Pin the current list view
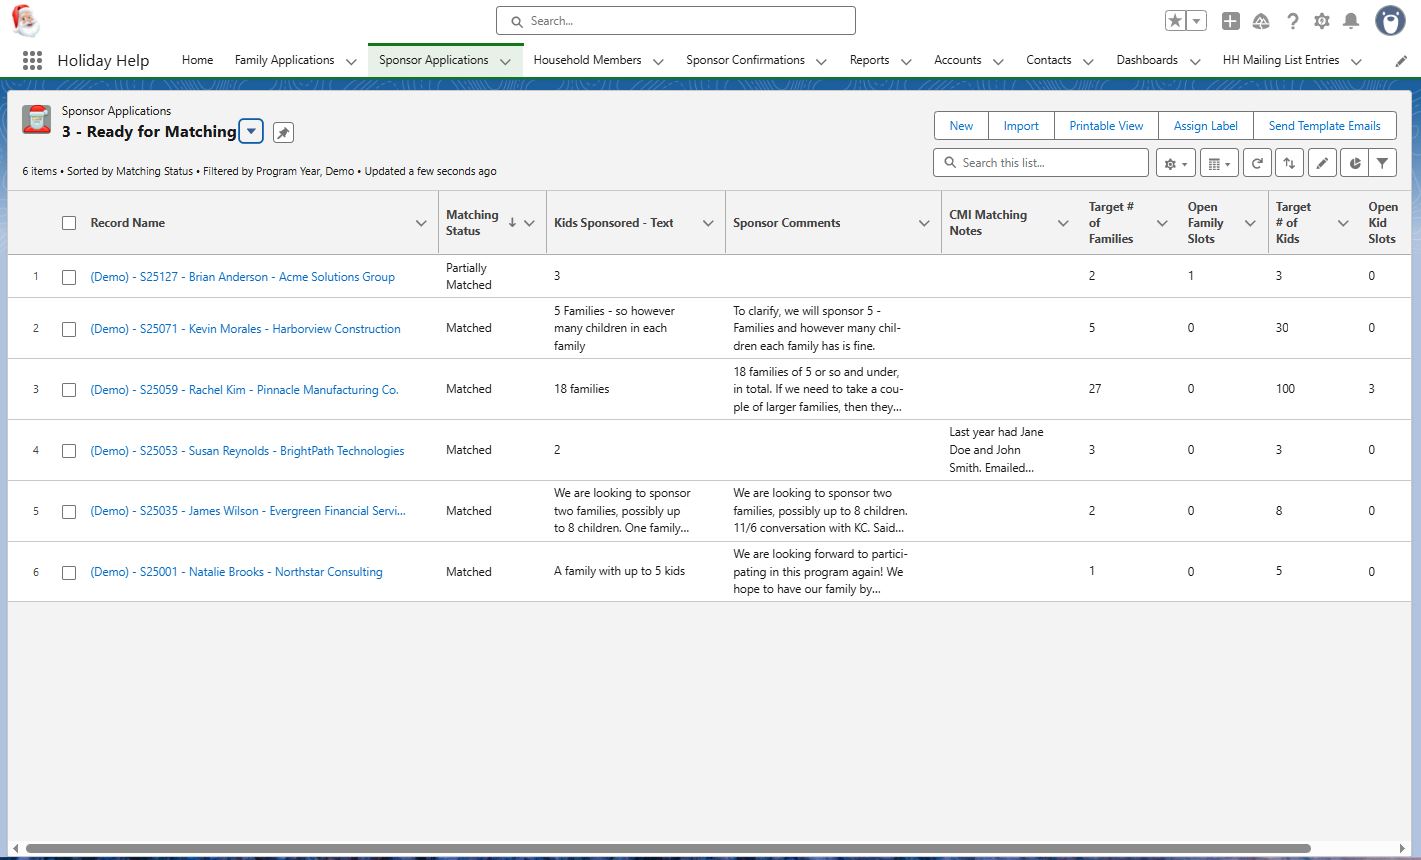This screenshot has width=1421, height=860. click(x=283, y=133)
